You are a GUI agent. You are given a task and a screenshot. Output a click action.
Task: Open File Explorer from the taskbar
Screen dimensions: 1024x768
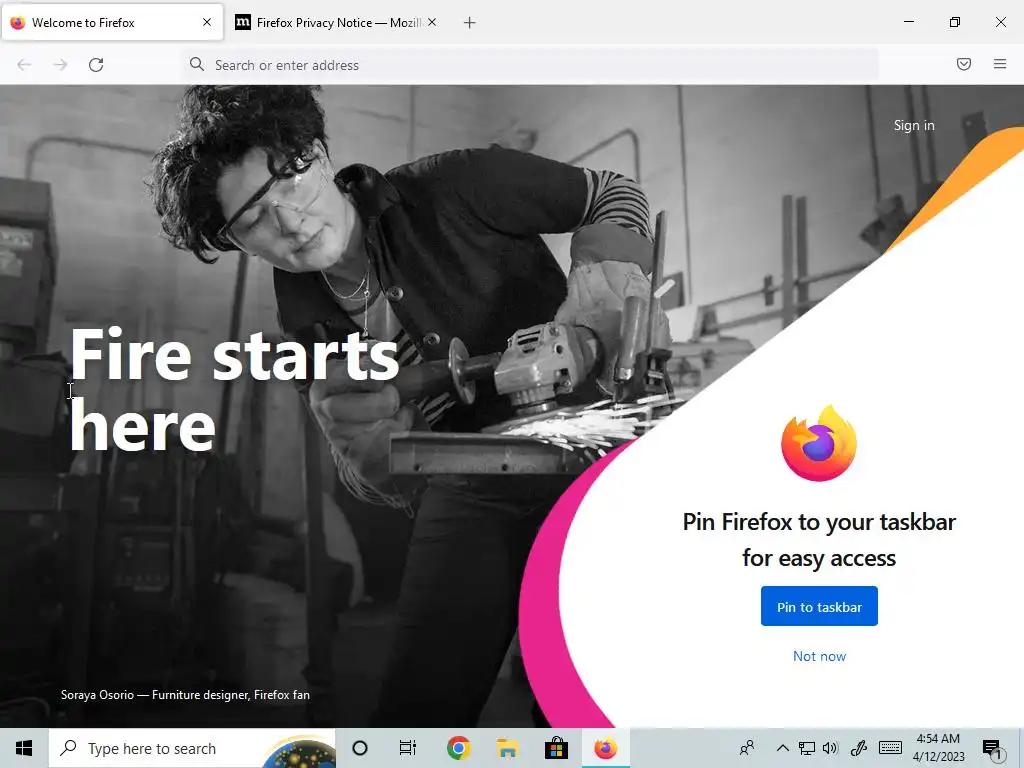[507, 748]
